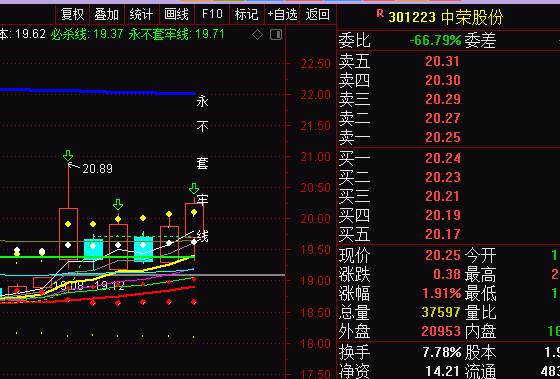Viewport: 560px width, 379px height.
Task: Click the 卖一 price 20.25
Action: [443, 138]
